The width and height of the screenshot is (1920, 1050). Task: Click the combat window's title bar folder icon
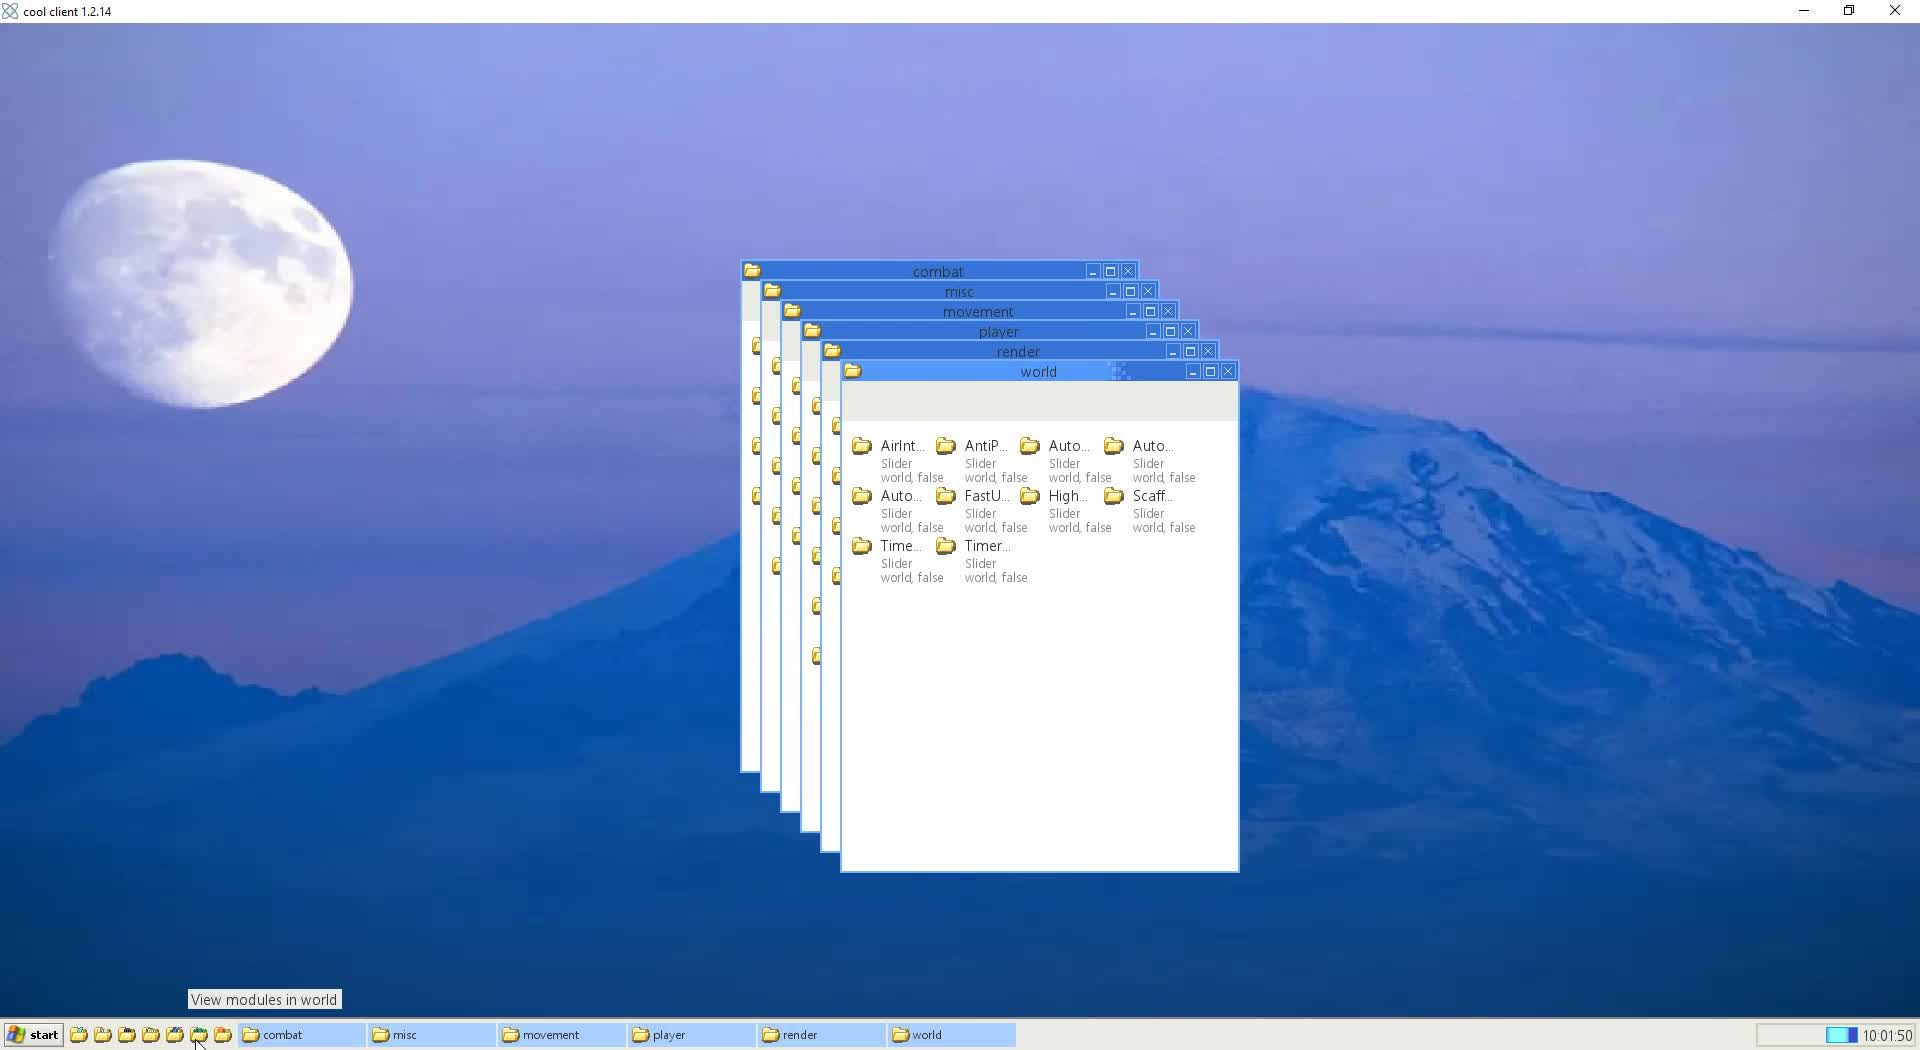(752, 271)
